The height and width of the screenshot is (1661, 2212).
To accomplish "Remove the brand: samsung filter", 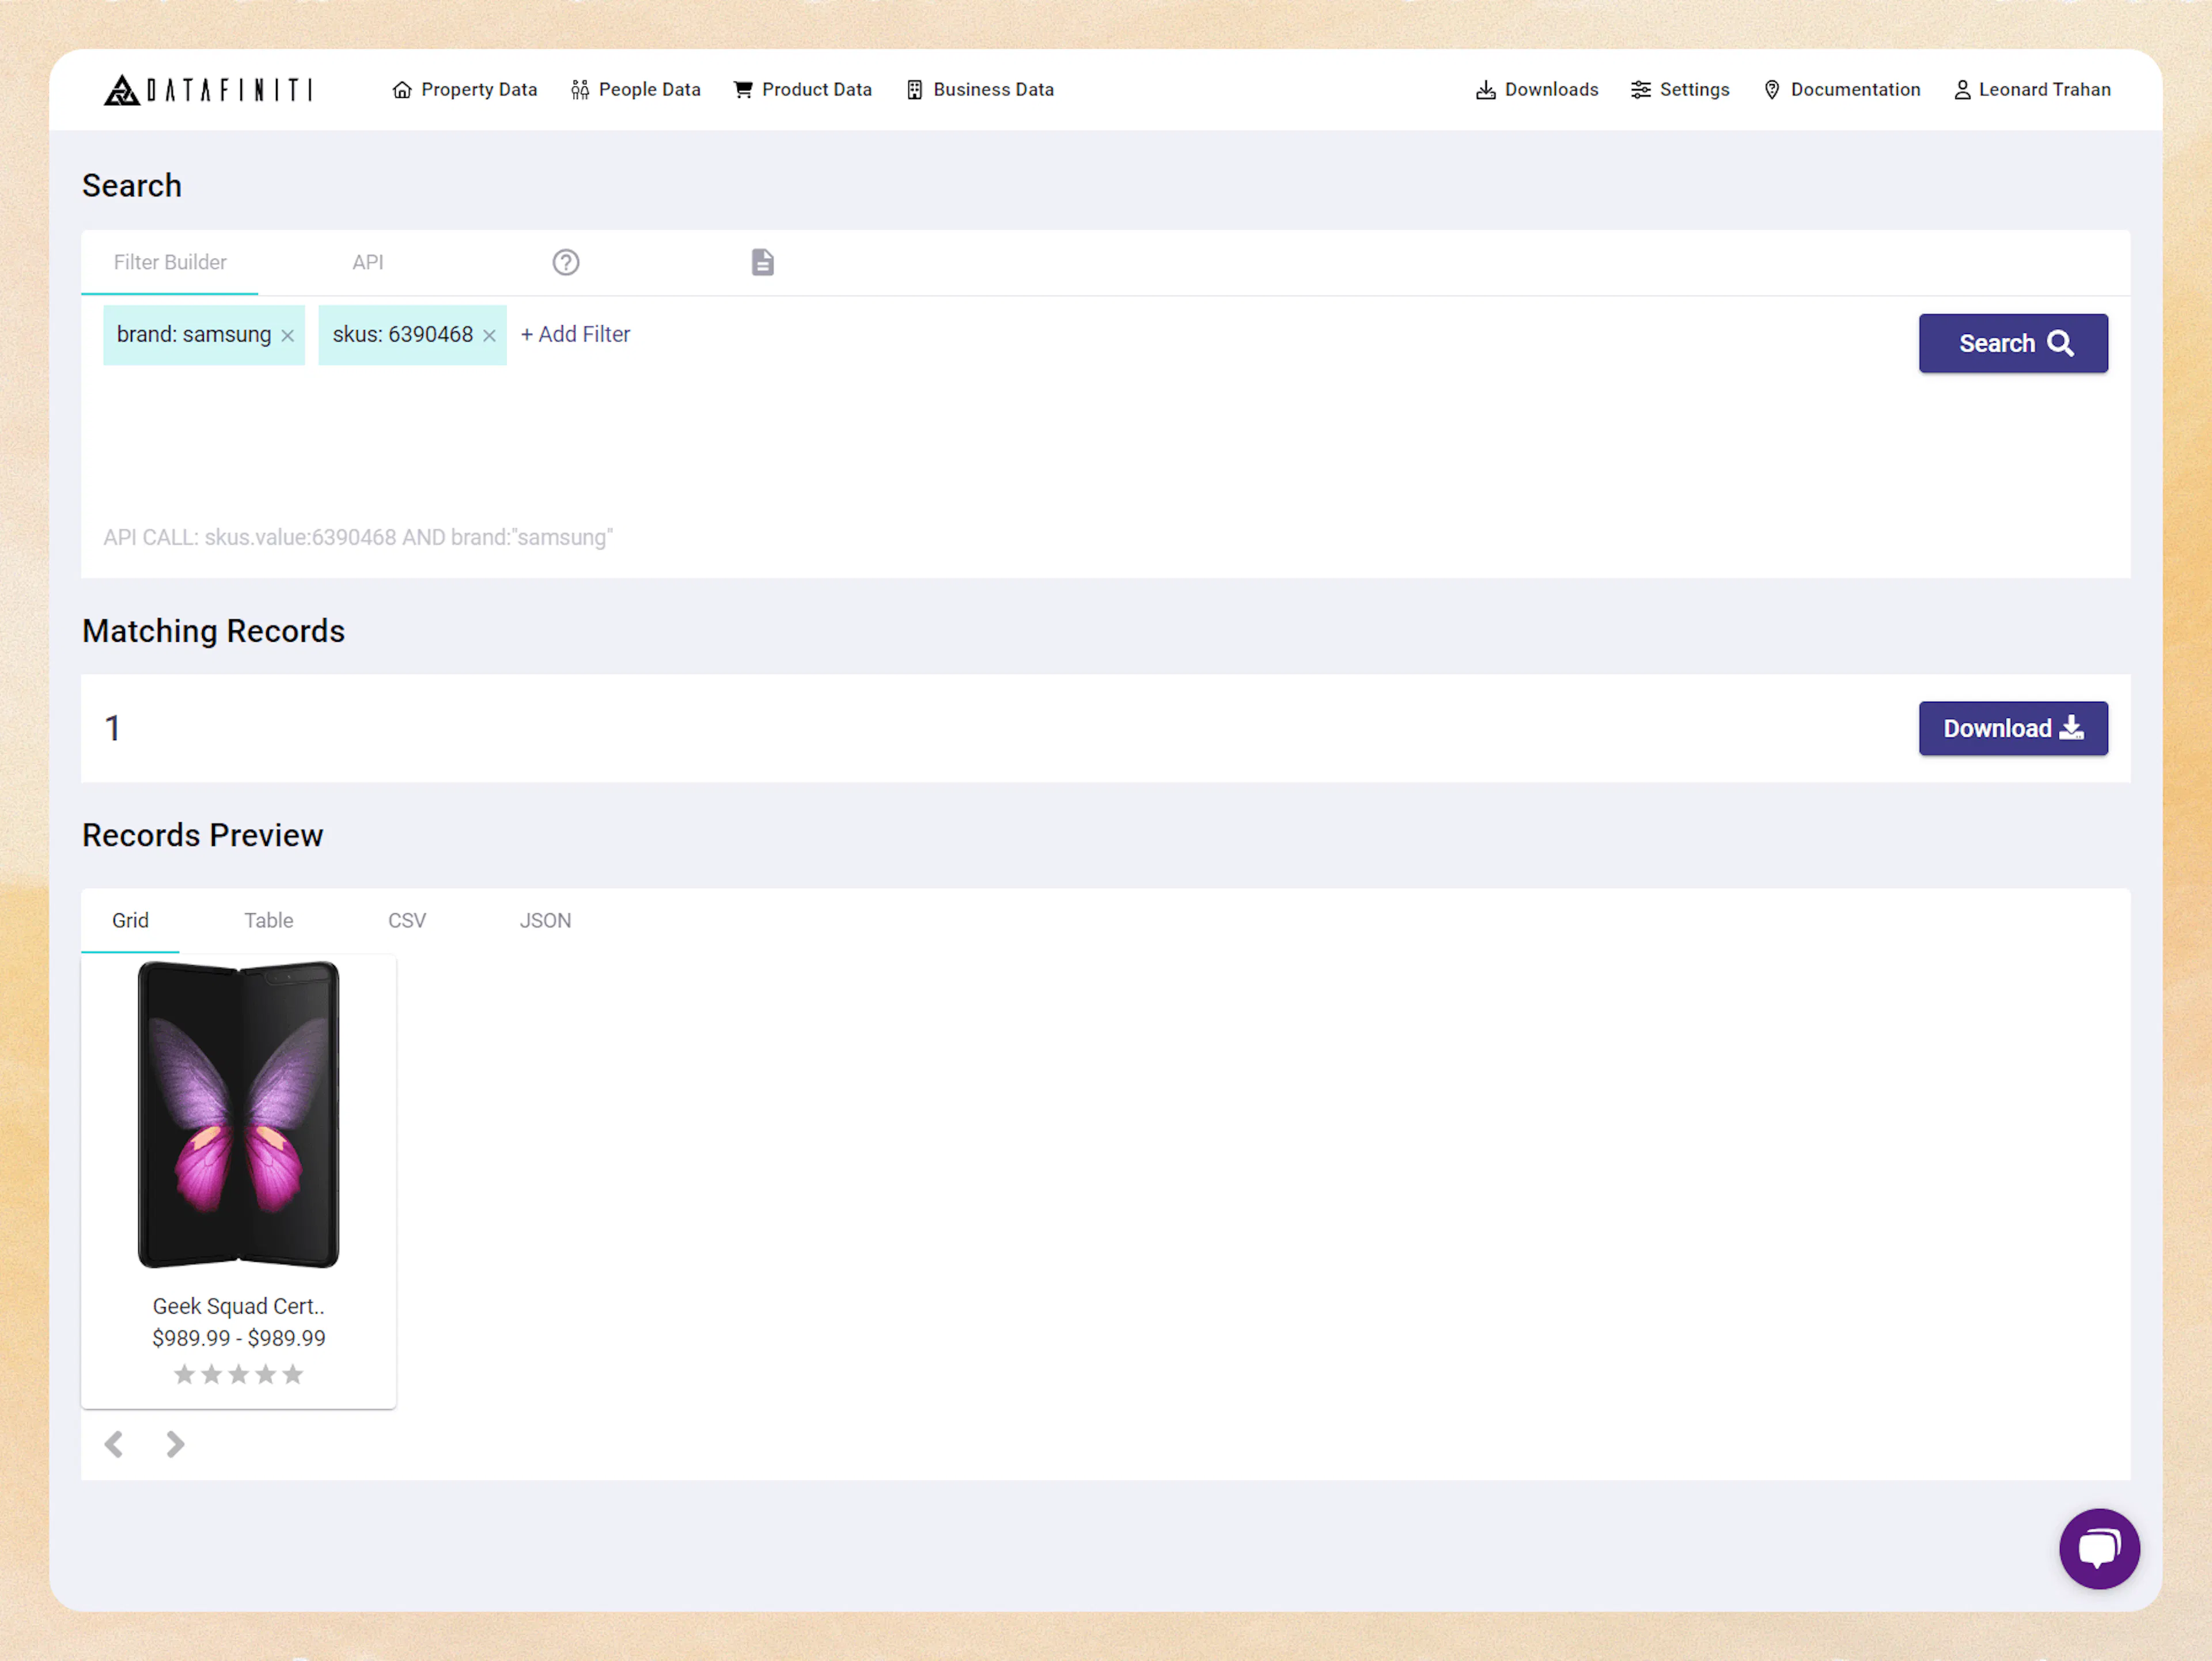I will (287, 335).
